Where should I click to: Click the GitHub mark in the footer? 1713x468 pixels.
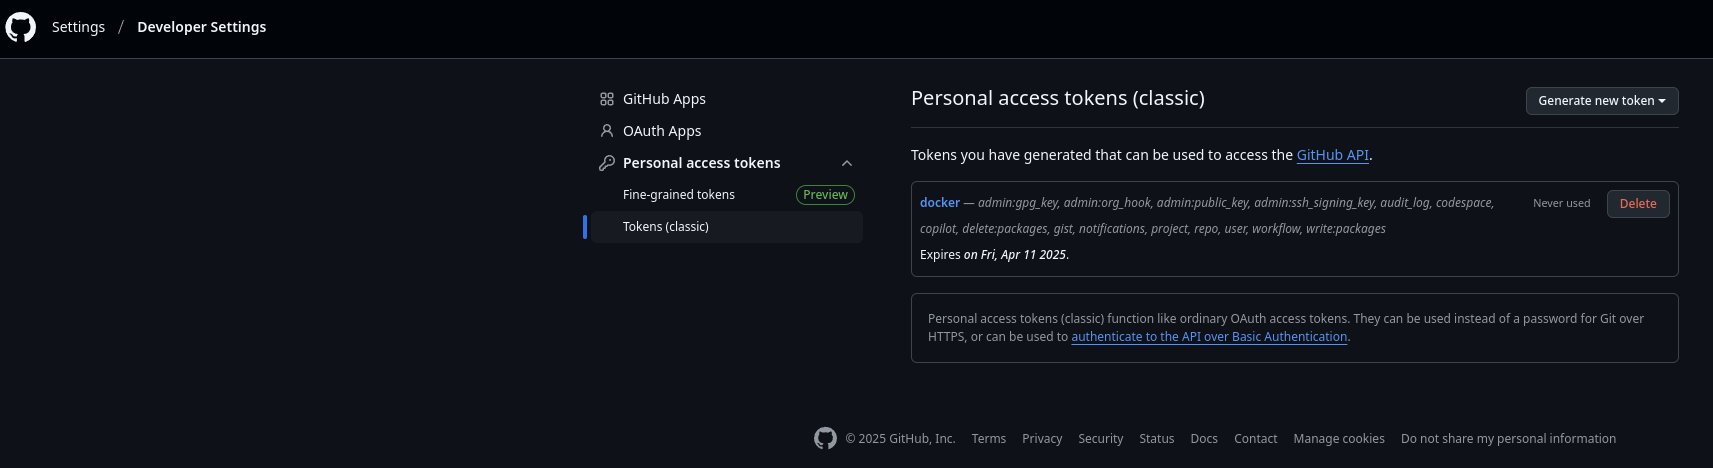(825, 438)
